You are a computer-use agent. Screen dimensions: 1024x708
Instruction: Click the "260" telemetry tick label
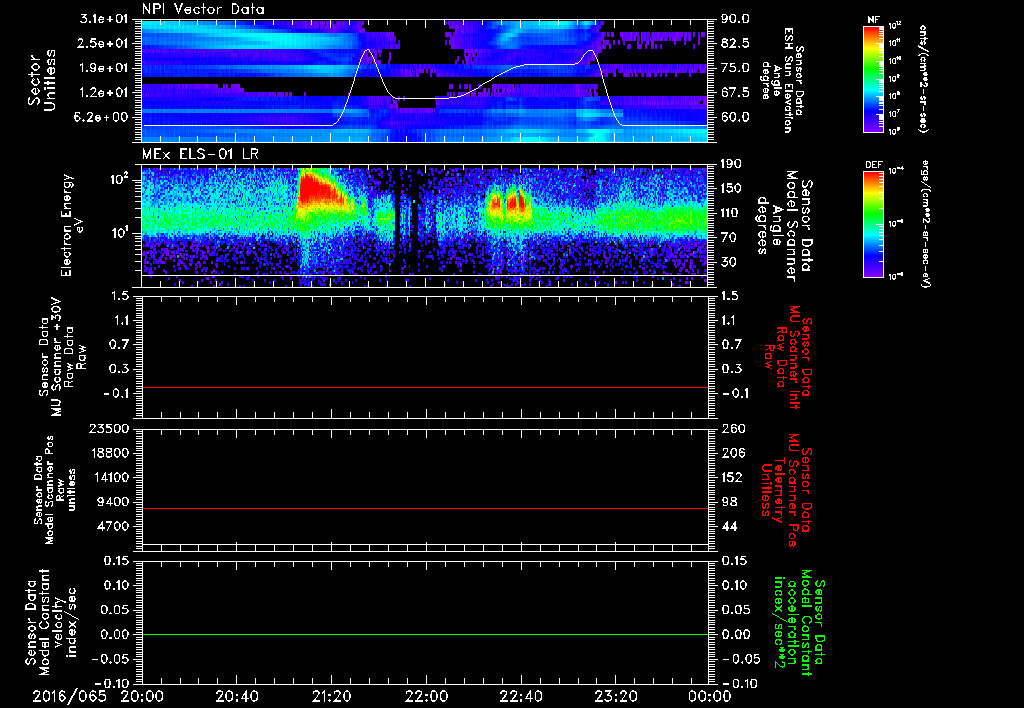731,429
